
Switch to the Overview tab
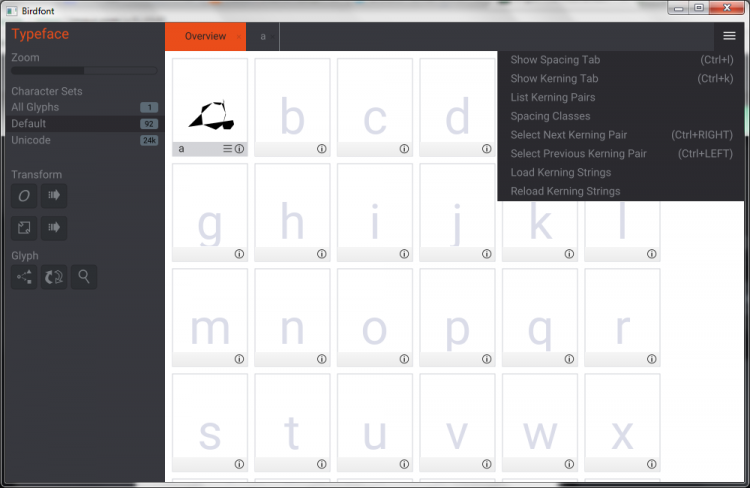coord(205,36)
